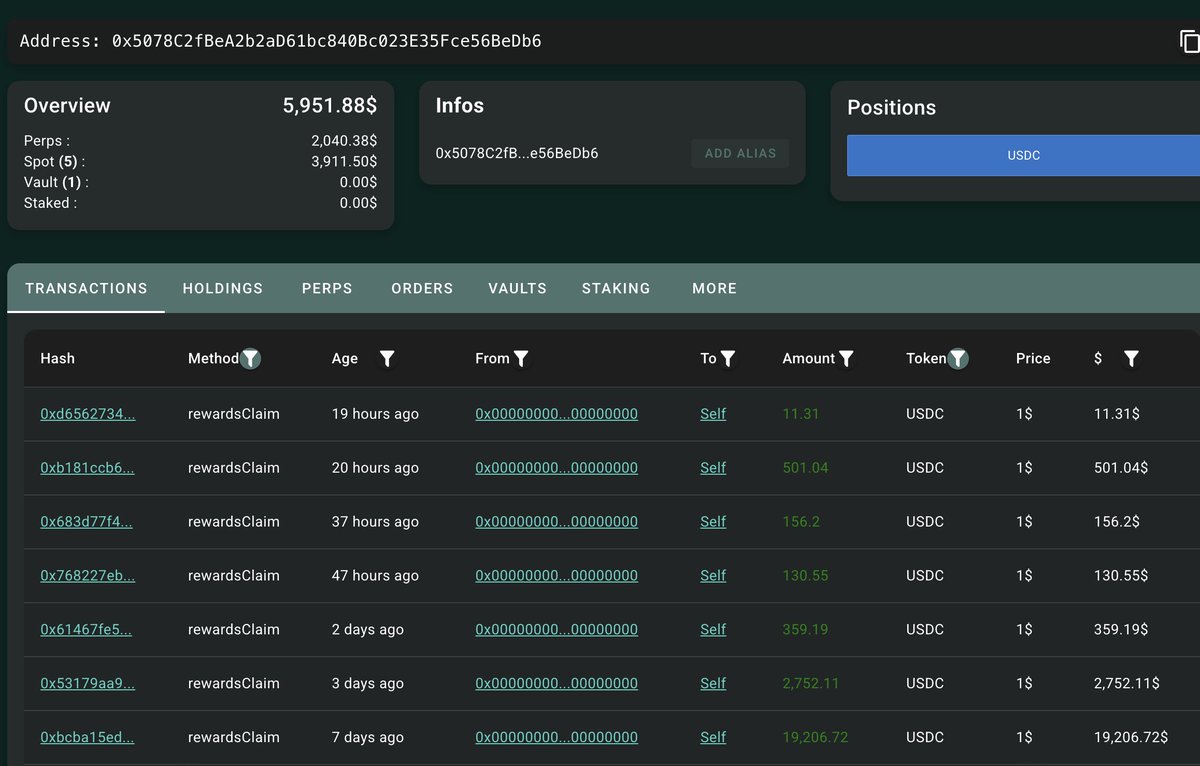Open From address in the 3 days ago row
This screenshot has width=1200, height=766.
point(556,684)
